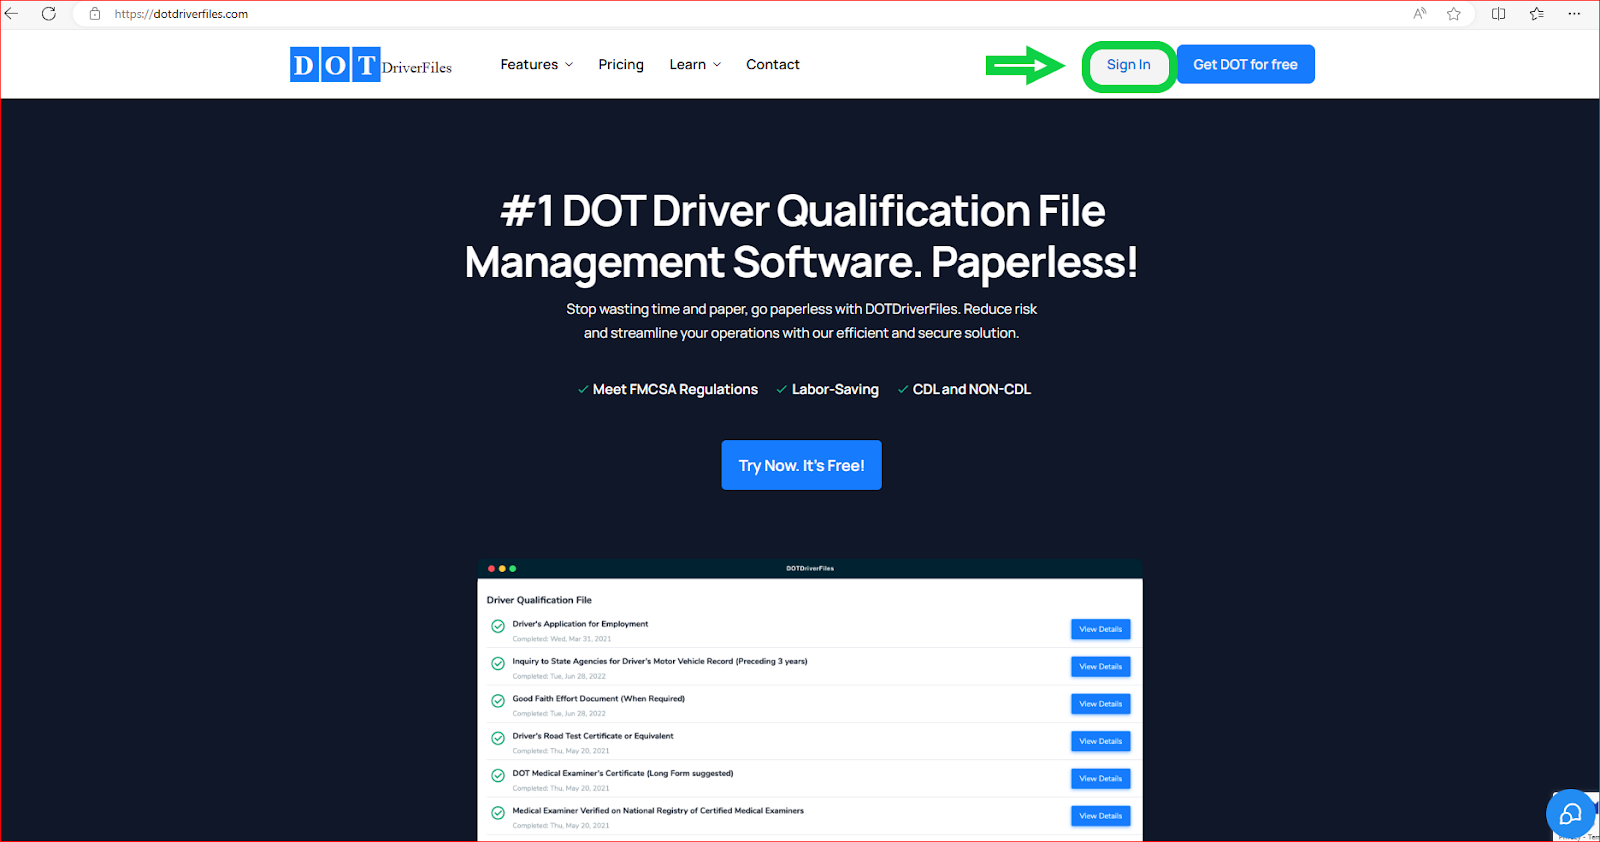Viewport: 1600px width, 842px height.
Task: Open favorites list icon
Action: click(1537, 14)
